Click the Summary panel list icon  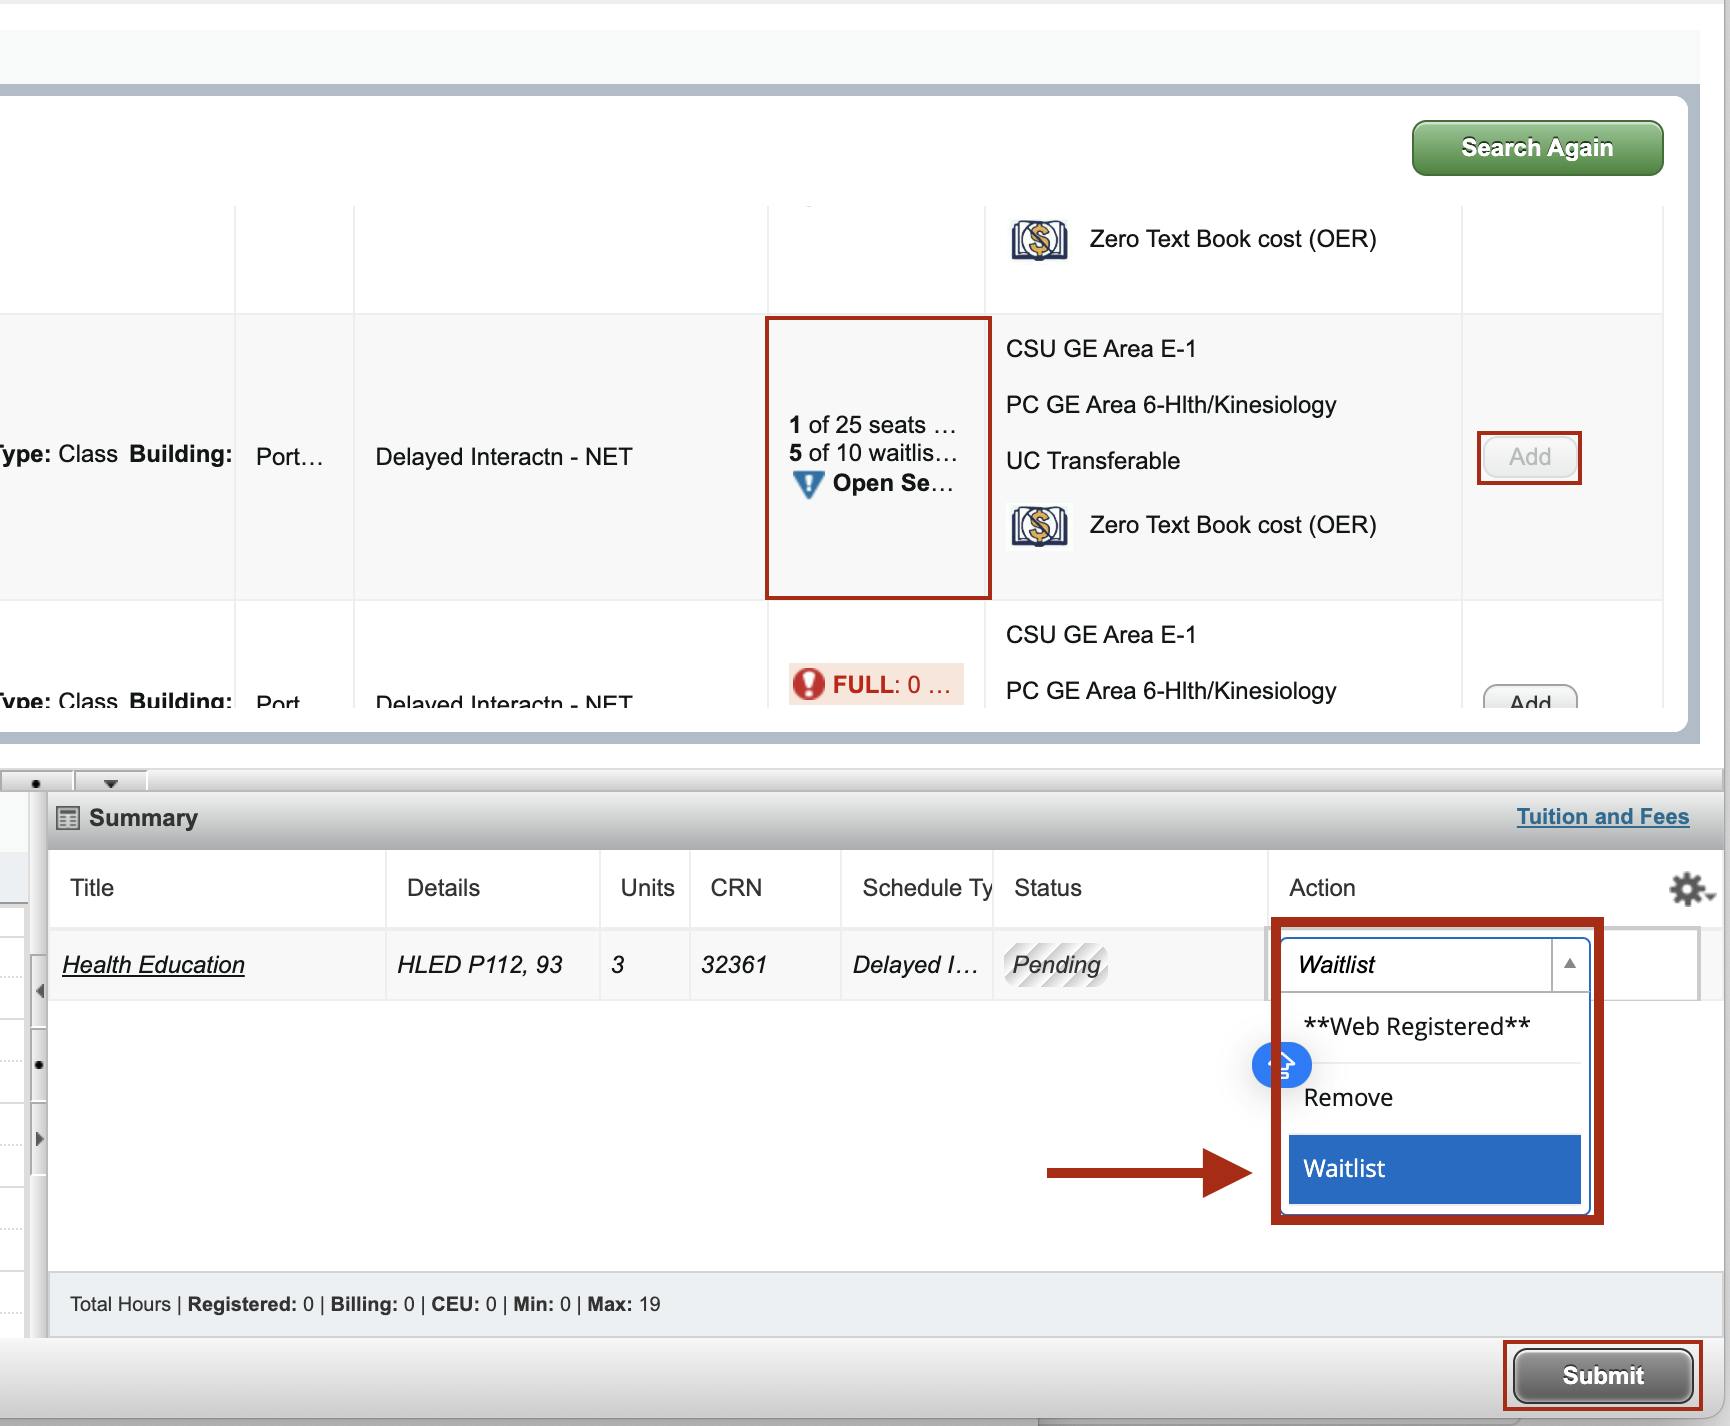[x=68, y=816]
